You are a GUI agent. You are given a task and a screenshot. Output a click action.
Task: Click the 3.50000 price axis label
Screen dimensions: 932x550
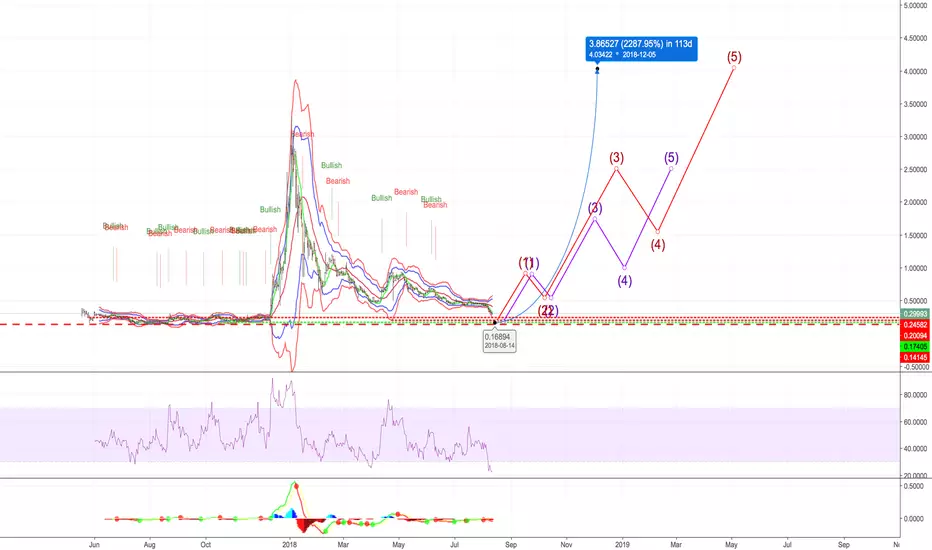click(x=915, y=104)
